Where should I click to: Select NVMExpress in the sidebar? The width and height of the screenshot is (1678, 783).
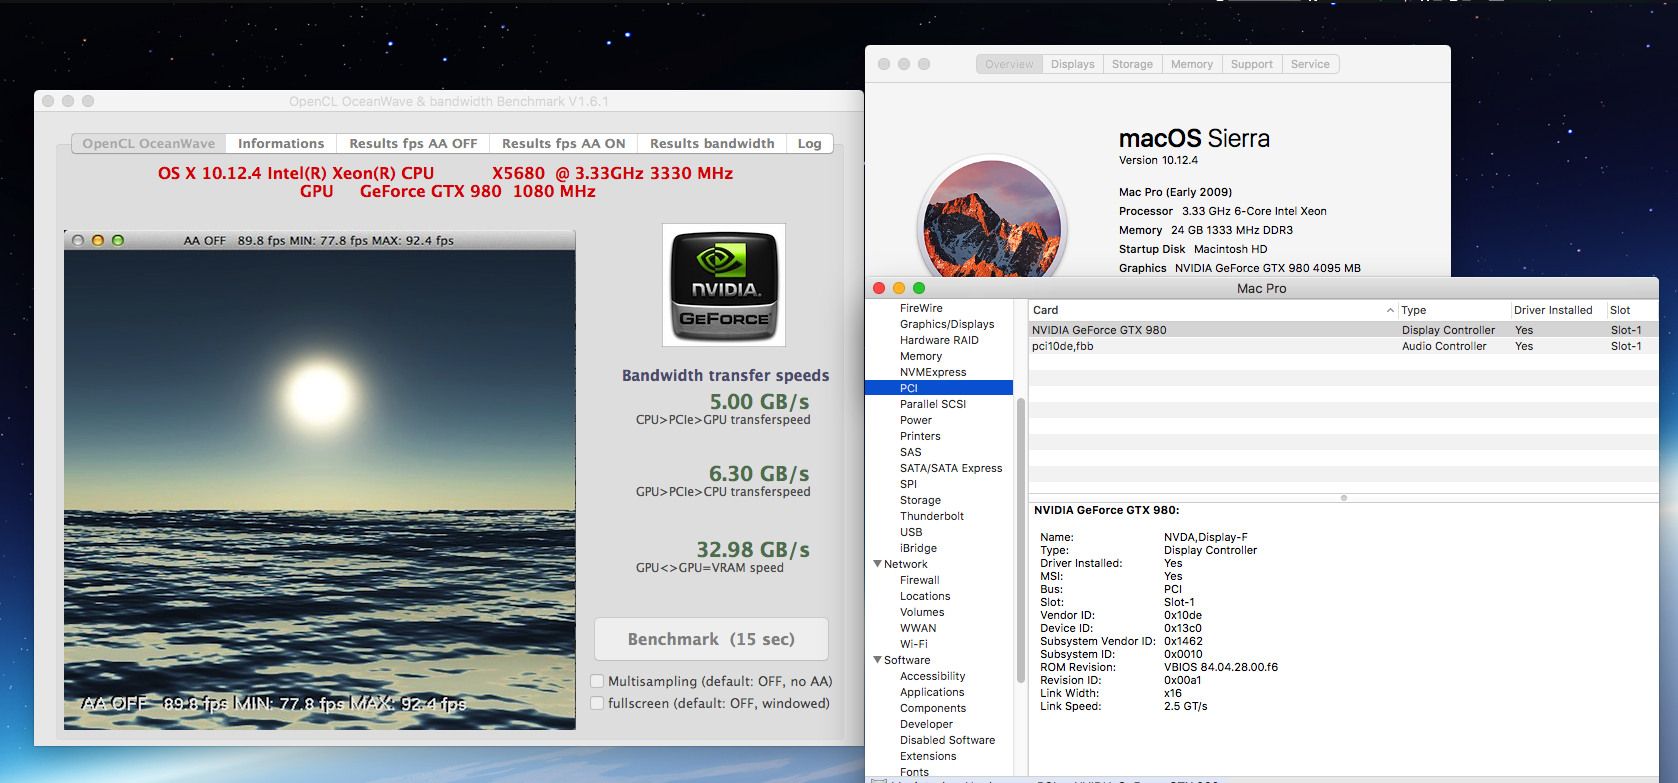coord(933,372)
